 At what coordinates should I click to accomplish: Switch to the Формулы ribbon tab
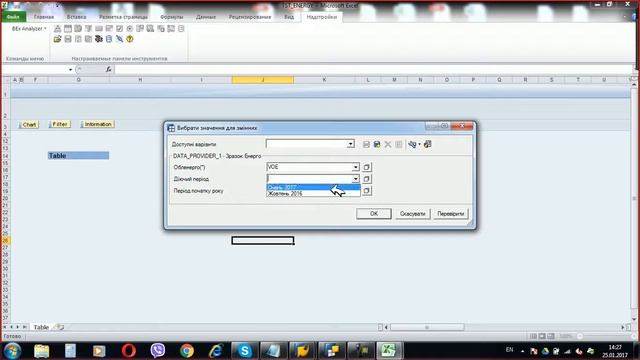pos(171,17)
